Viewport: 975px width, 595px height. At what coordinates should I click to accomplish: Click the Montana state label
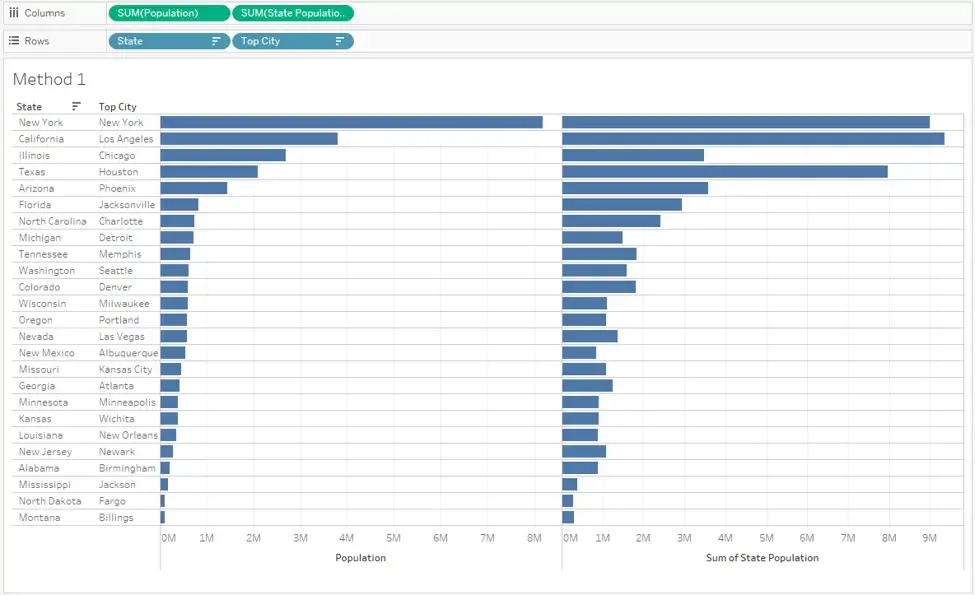pos(39,517)
